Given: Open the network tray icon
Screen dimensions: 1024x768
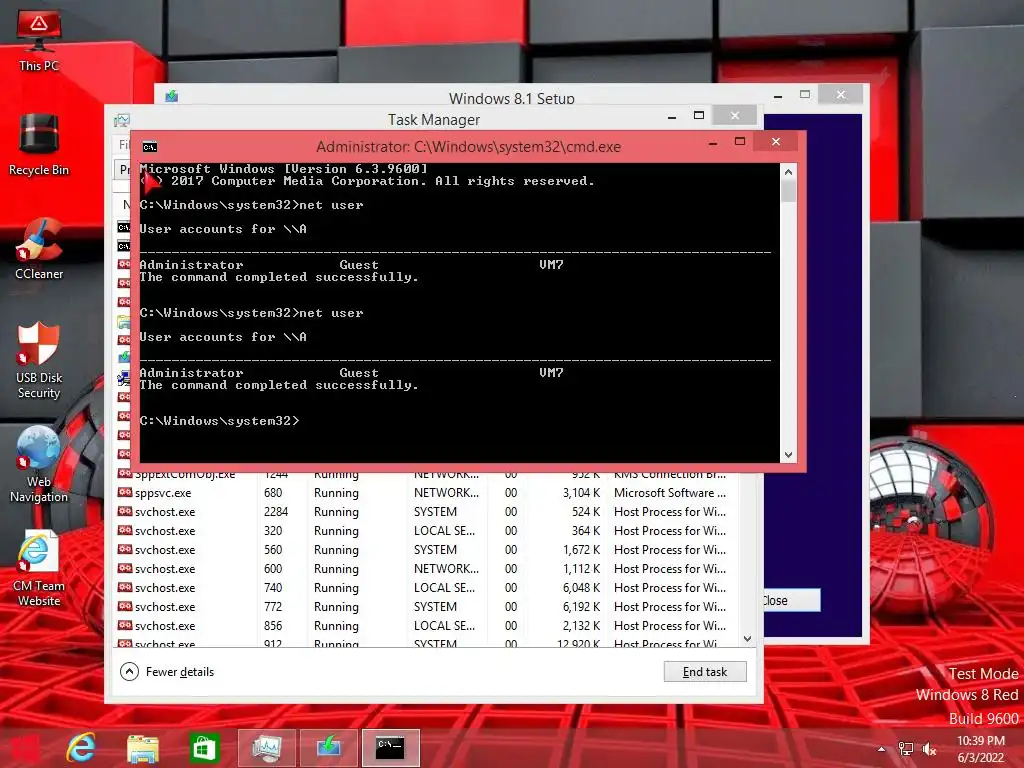Looking at the screenshot, I should pyautogui.click(x=906, y=749).
